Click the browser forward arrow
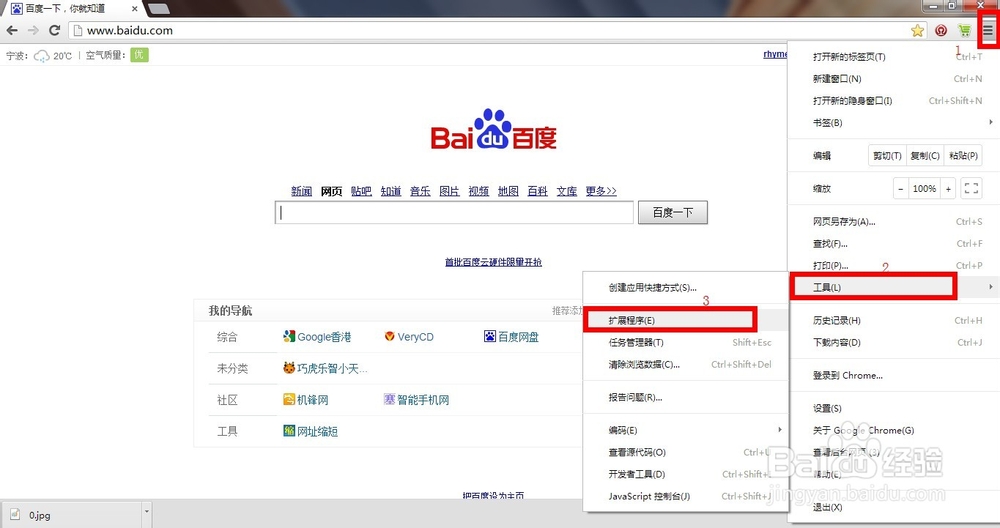1000x528 pixels. 33,30
